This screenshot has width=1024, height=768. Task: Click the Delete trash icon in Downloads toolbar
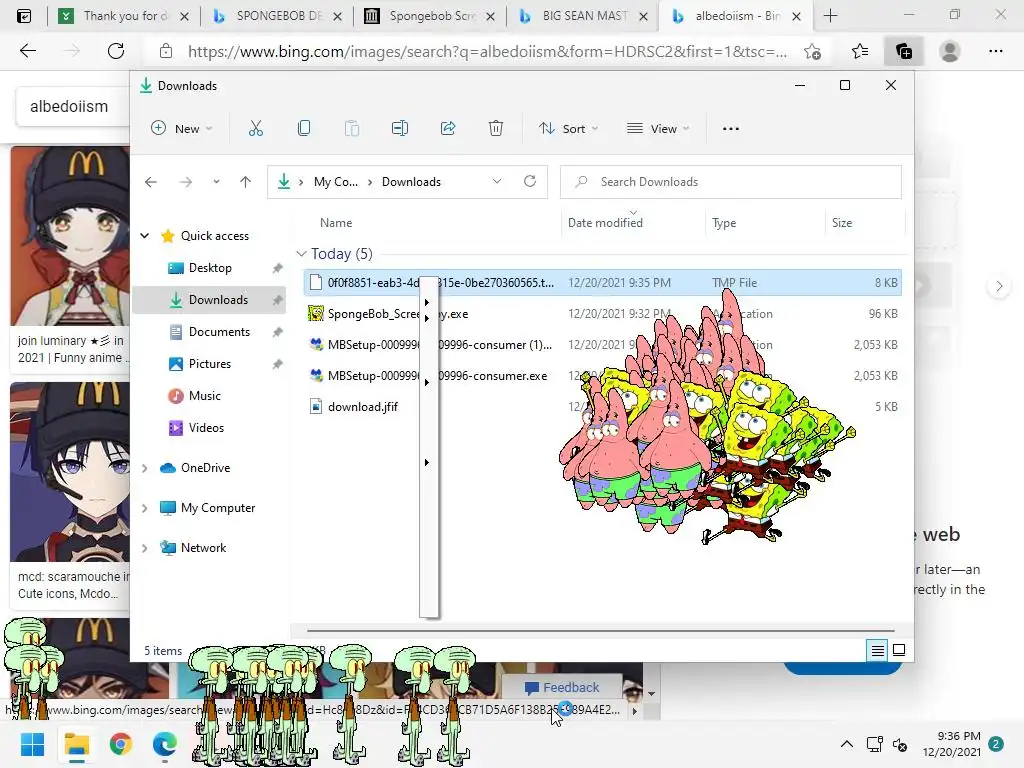[496, 129]
